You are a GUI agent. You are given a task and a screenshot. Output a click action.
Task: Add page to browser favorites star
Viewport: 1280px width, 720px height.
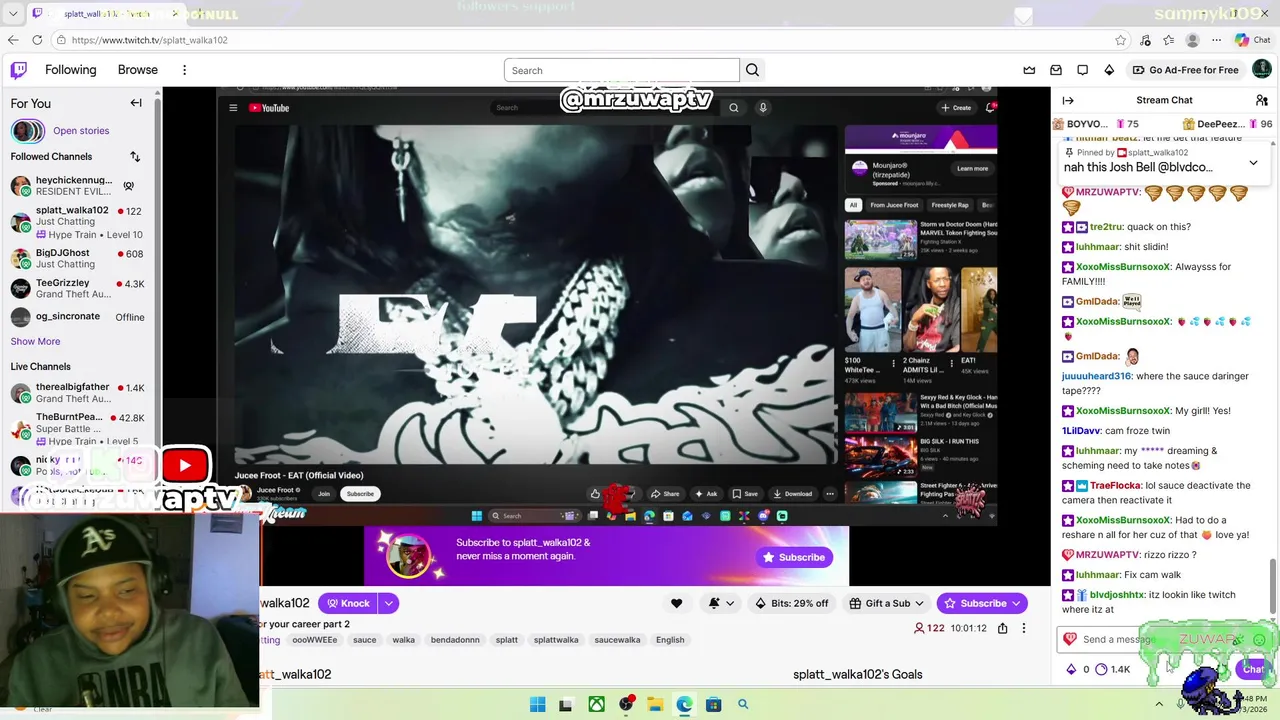(1121, 40)
